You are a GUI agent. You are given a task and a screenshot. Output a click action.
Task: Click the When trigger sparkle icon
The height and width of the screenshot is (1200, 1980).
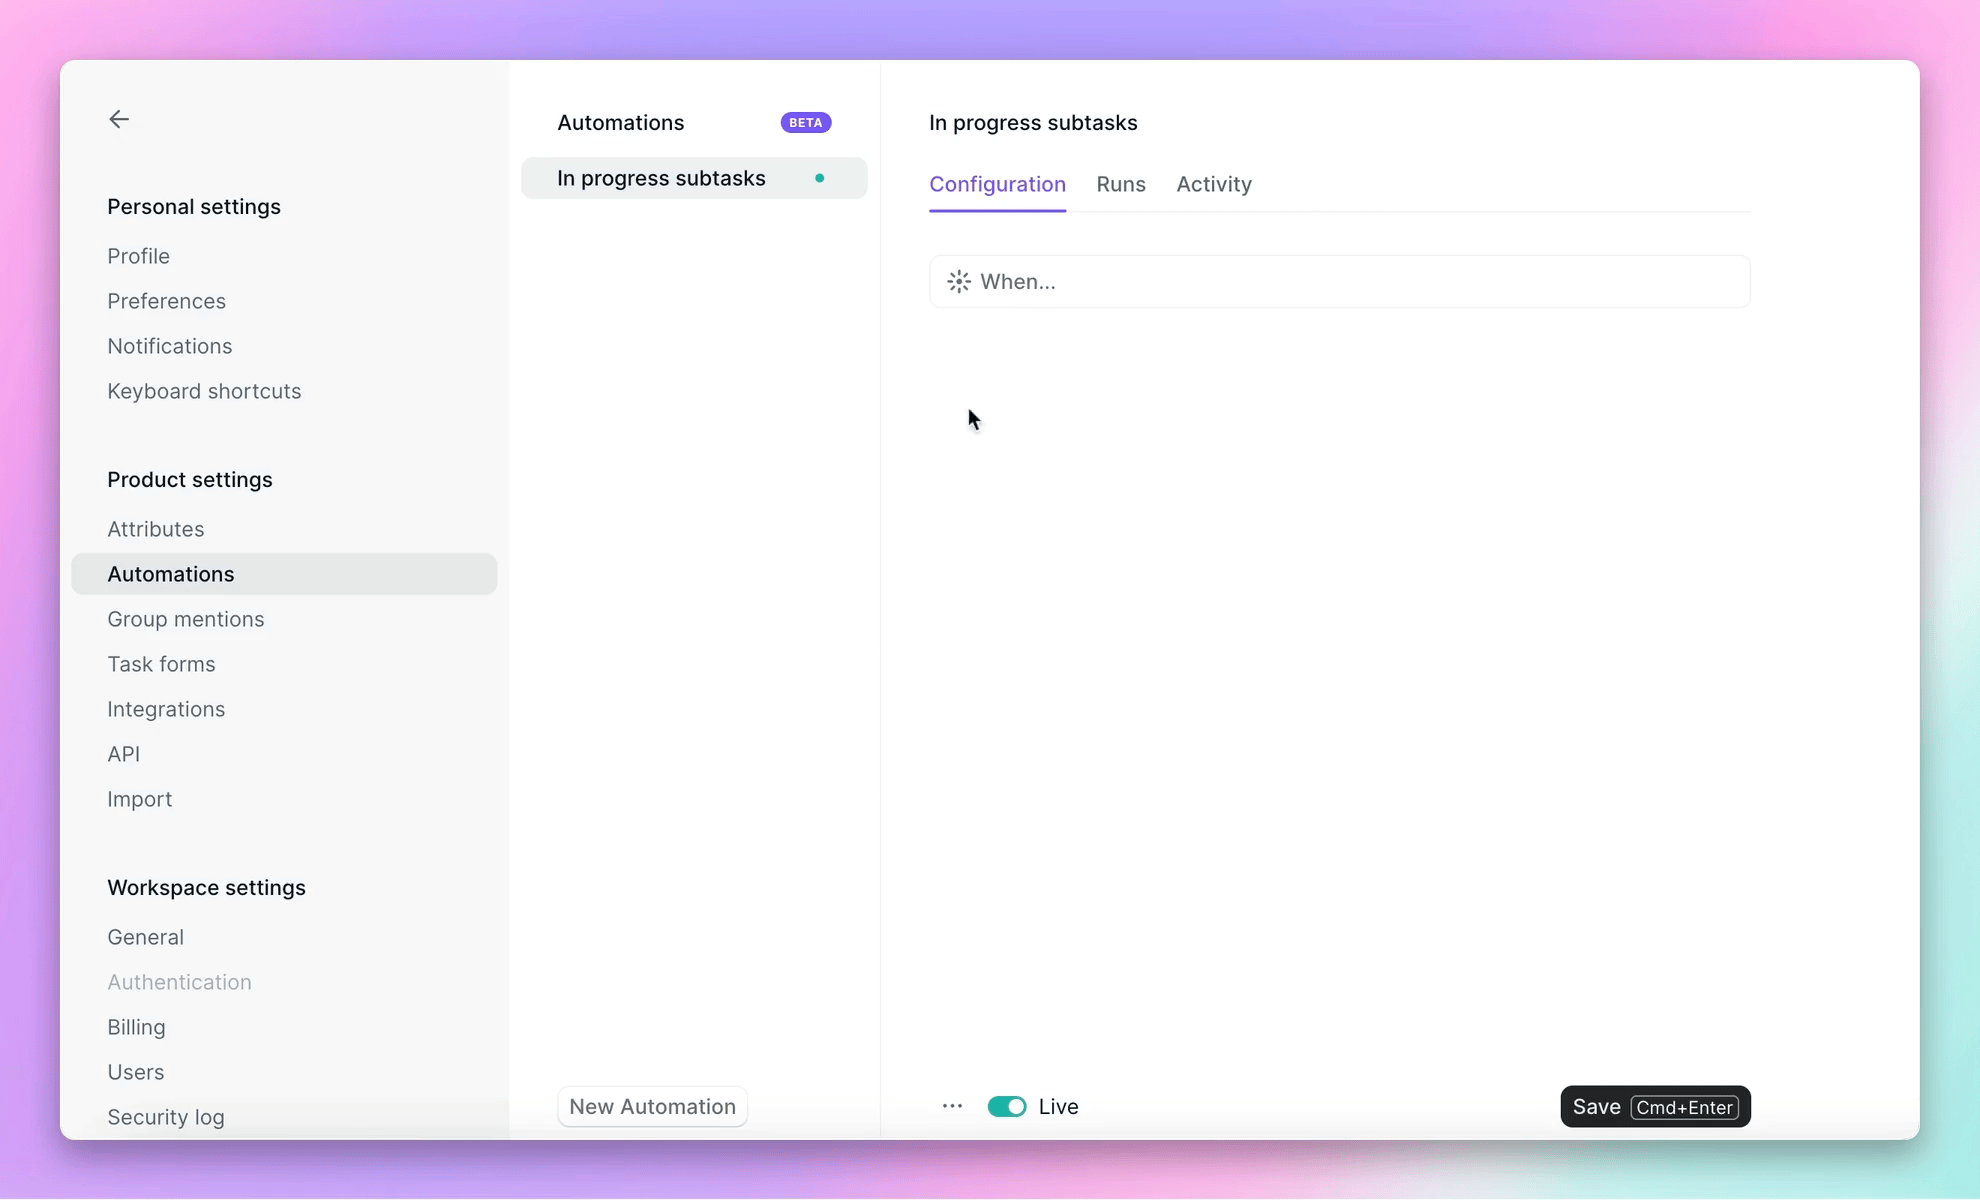click(x=958, y=282)
